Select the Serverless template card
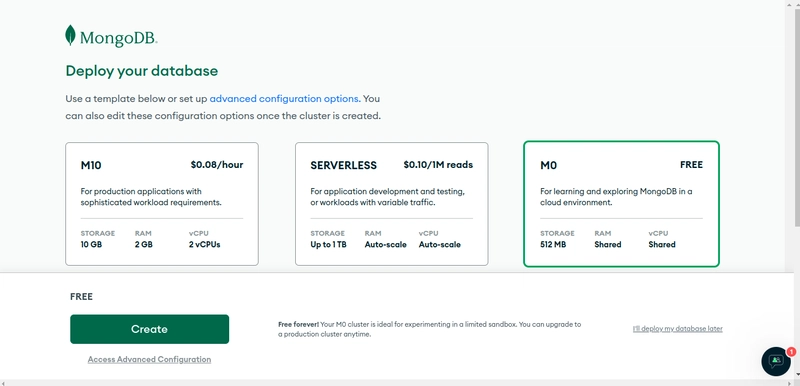This screenshot has height=386, width=800. pyautogui.click(x=391, y=204)
